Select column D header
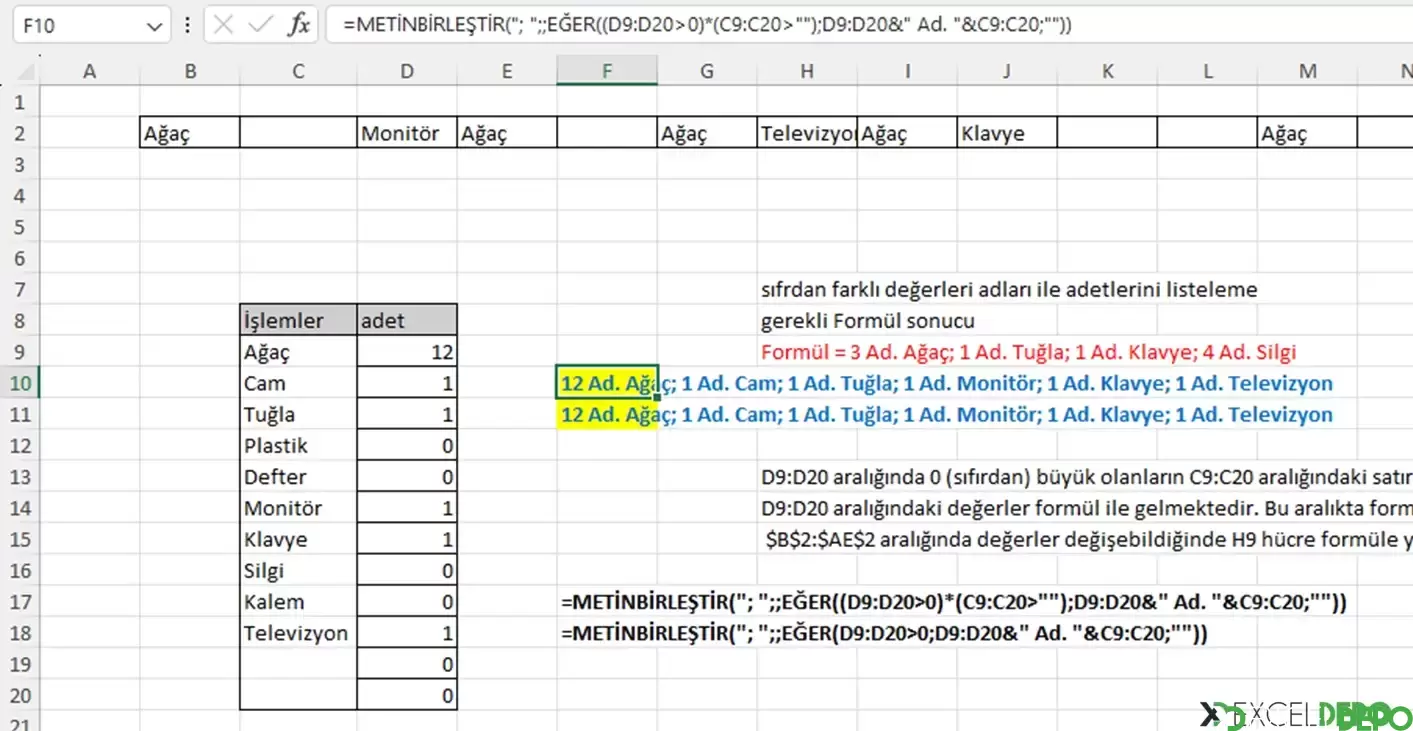The image size is (1413, 731). tap(407, 71)
